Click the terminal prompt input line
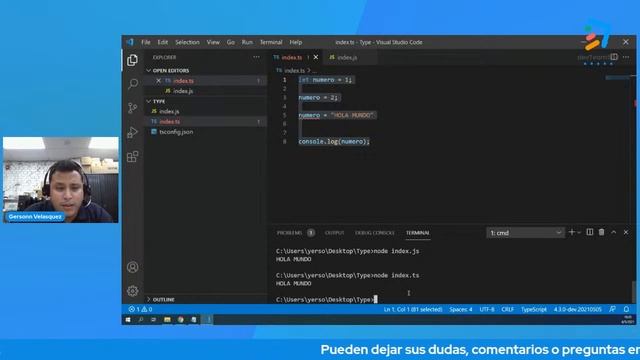This screenshot has height=360, width=640. (327, 300)
